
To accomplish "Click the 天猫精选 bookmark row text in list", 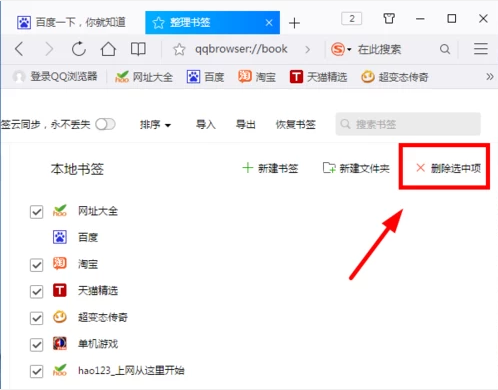I will (x=98, y=291).
